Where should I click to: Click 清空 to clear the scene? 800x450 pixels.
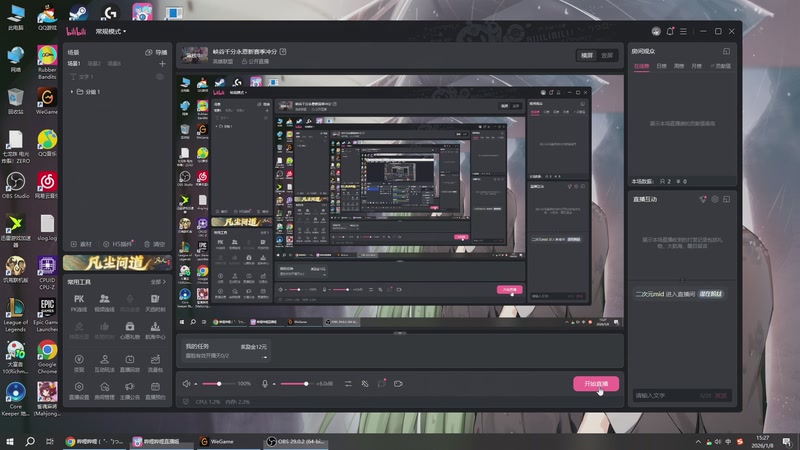point(155,244)
